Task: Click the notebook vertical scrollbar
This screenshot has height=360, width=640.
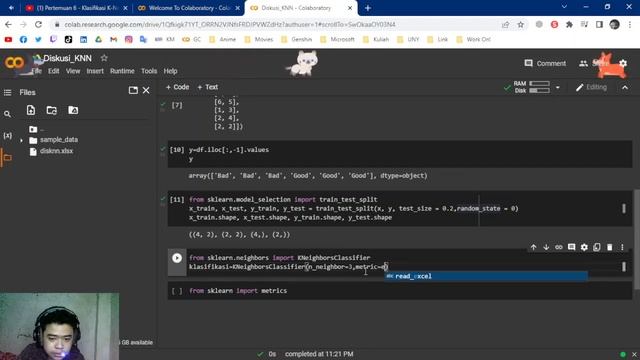Action: 636,239
